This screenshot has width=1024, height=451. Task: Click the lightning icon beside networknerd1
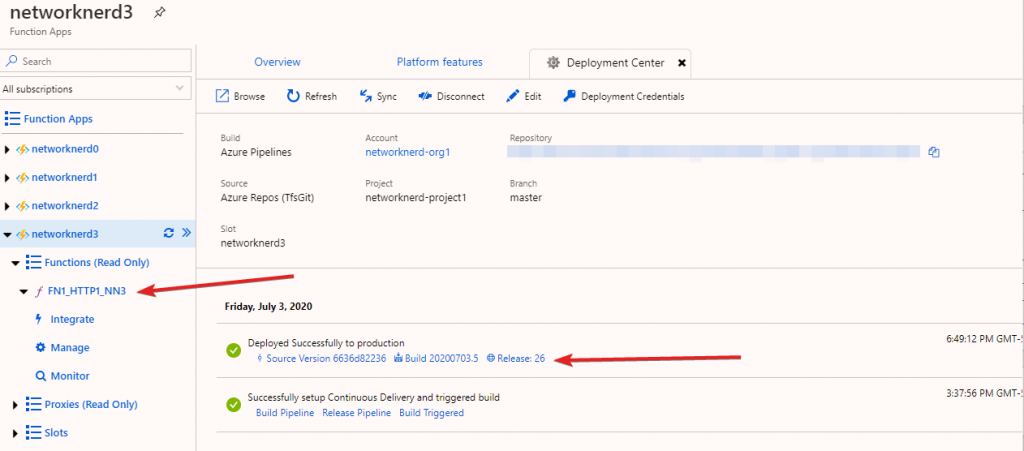[x=22, y=178]
